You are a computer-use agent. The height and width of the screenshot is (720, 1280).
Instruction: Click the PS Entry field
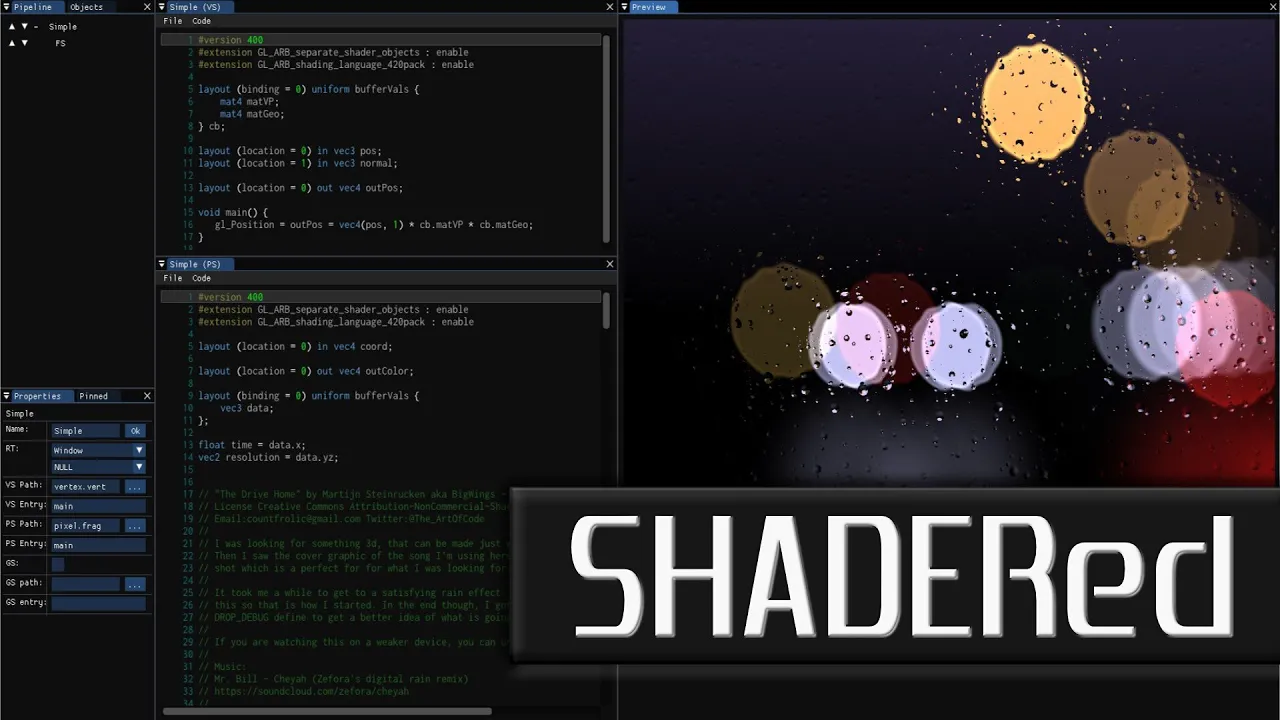coord(98,545)
